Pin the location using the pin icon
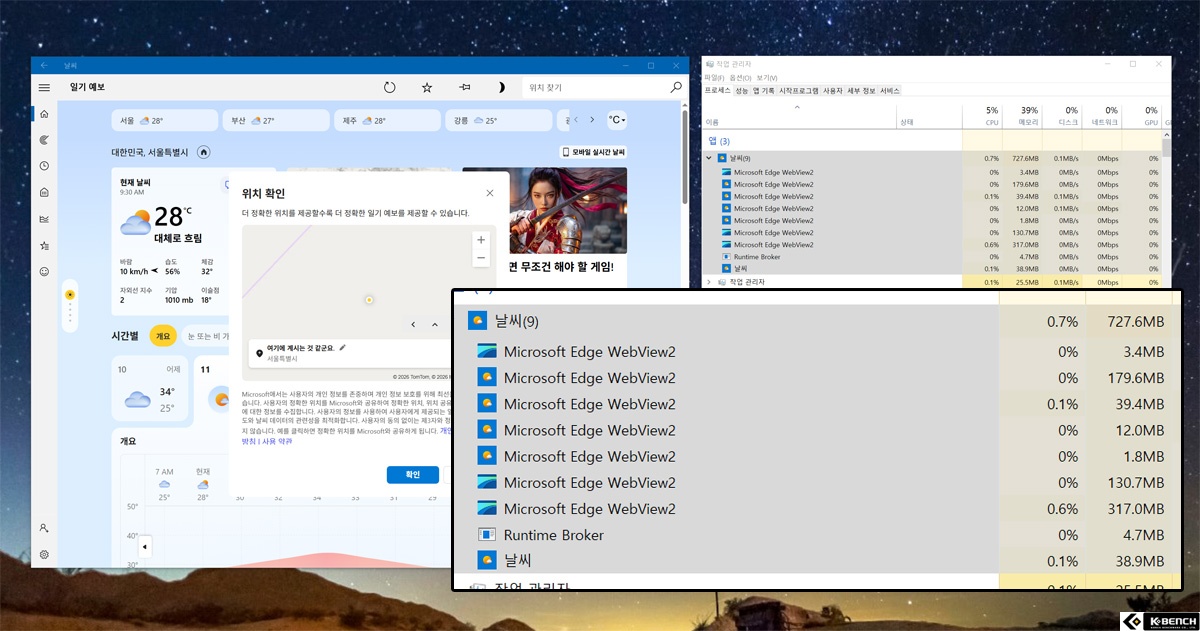 (x=464, y=88)
